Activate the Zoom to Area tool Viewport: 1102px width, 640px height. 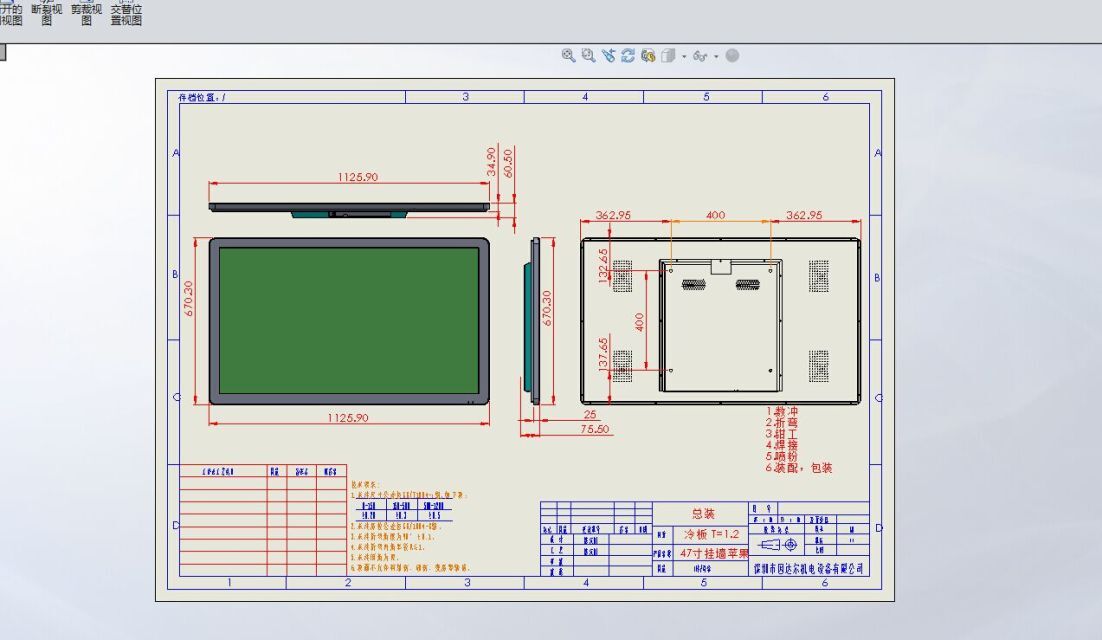(x=588, y=56)
